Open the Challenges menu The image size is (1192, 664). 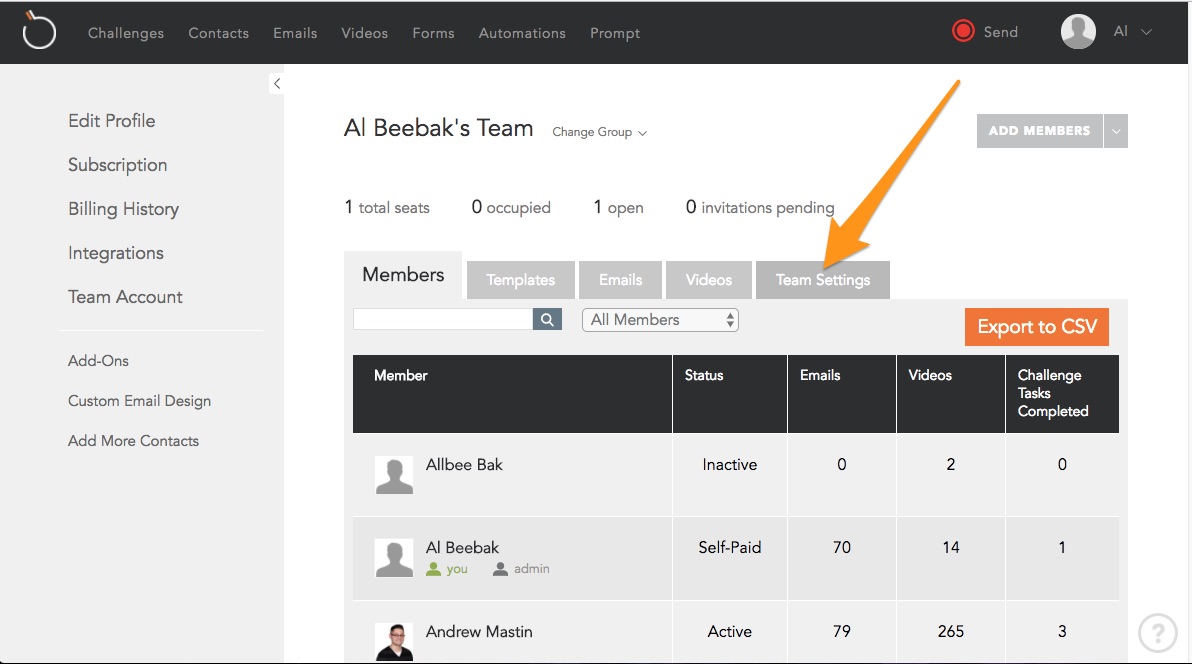(125, 33)
